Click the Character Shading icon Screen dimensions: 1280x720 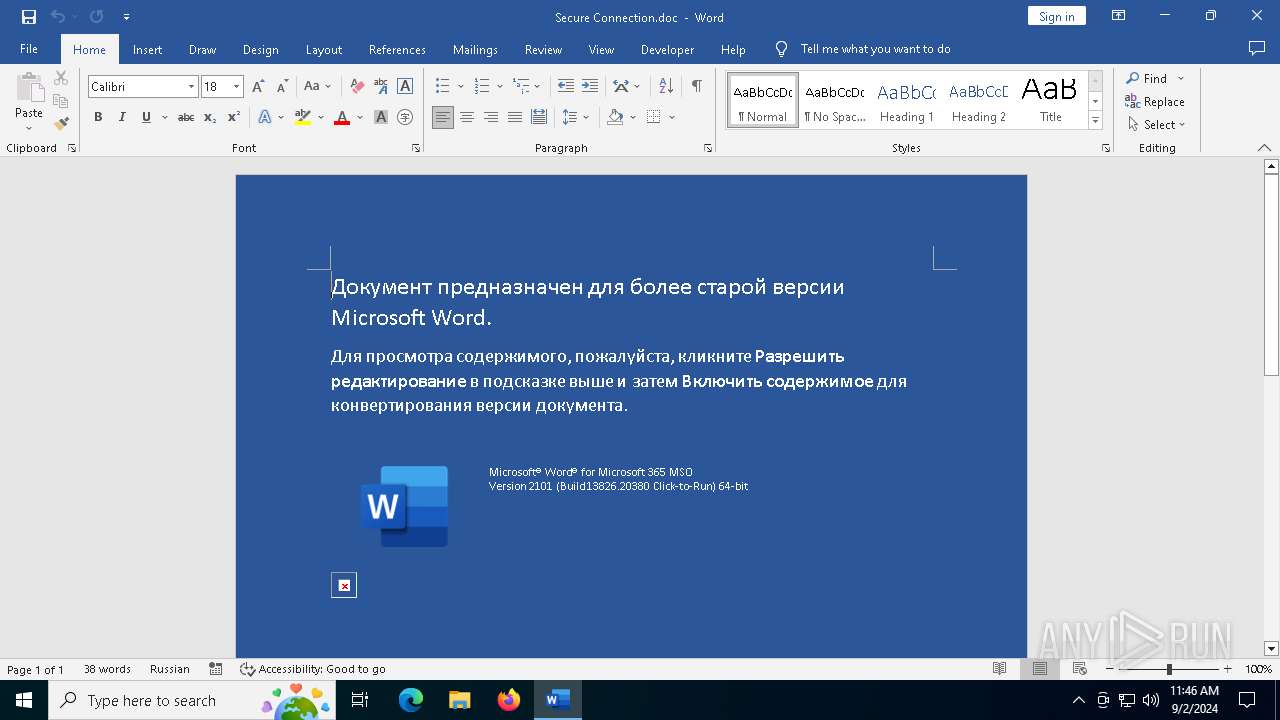[381, 117]
